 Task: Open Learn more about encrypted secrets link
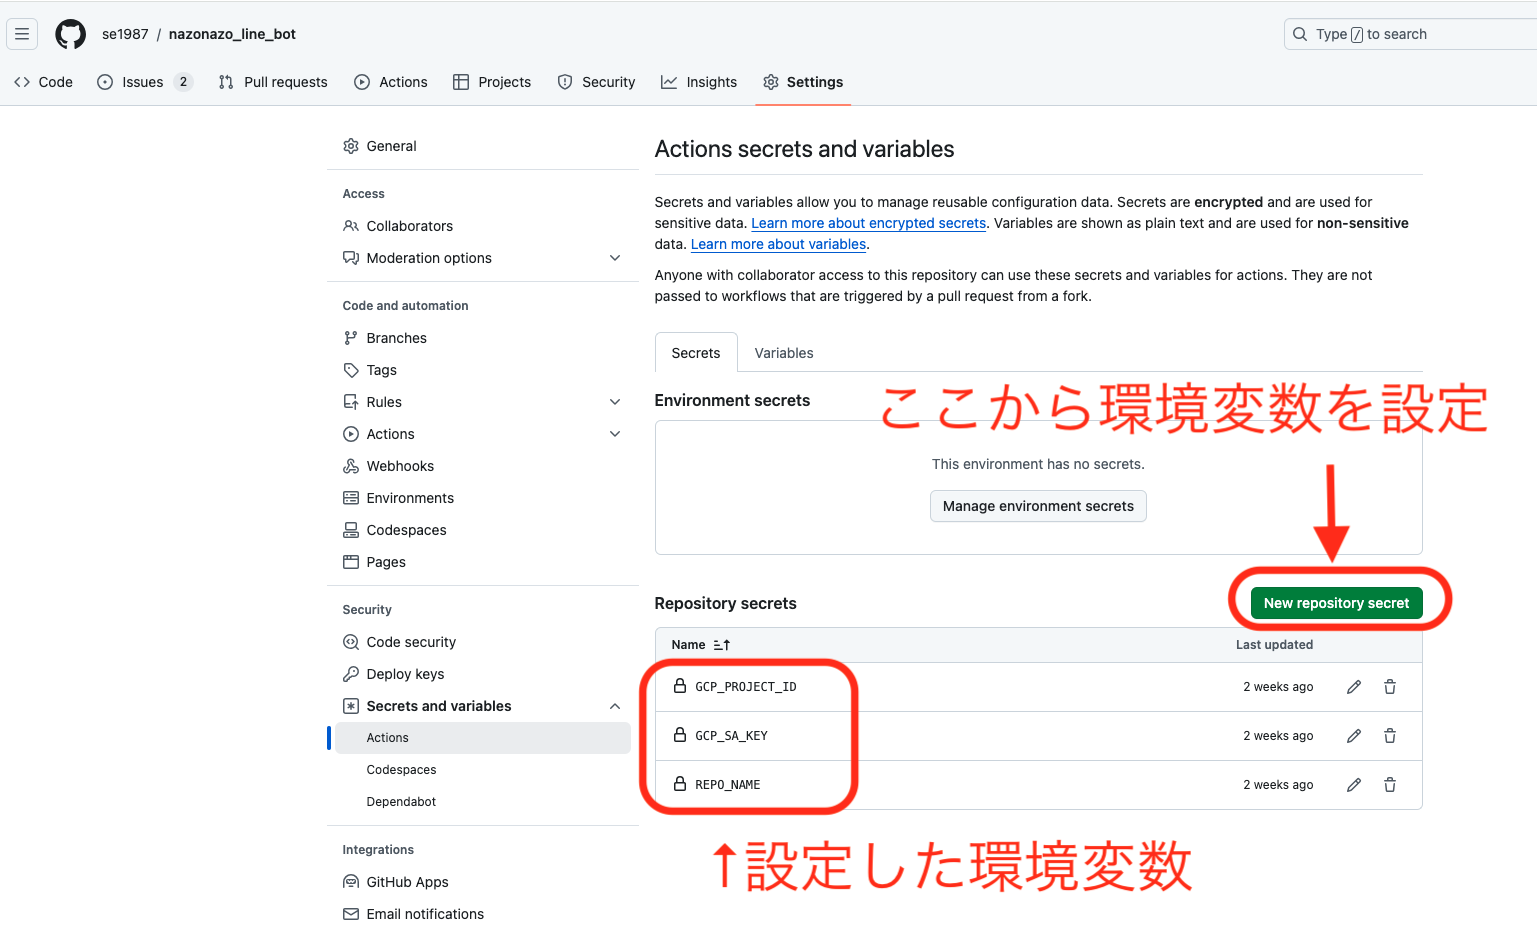click(869, 223)
